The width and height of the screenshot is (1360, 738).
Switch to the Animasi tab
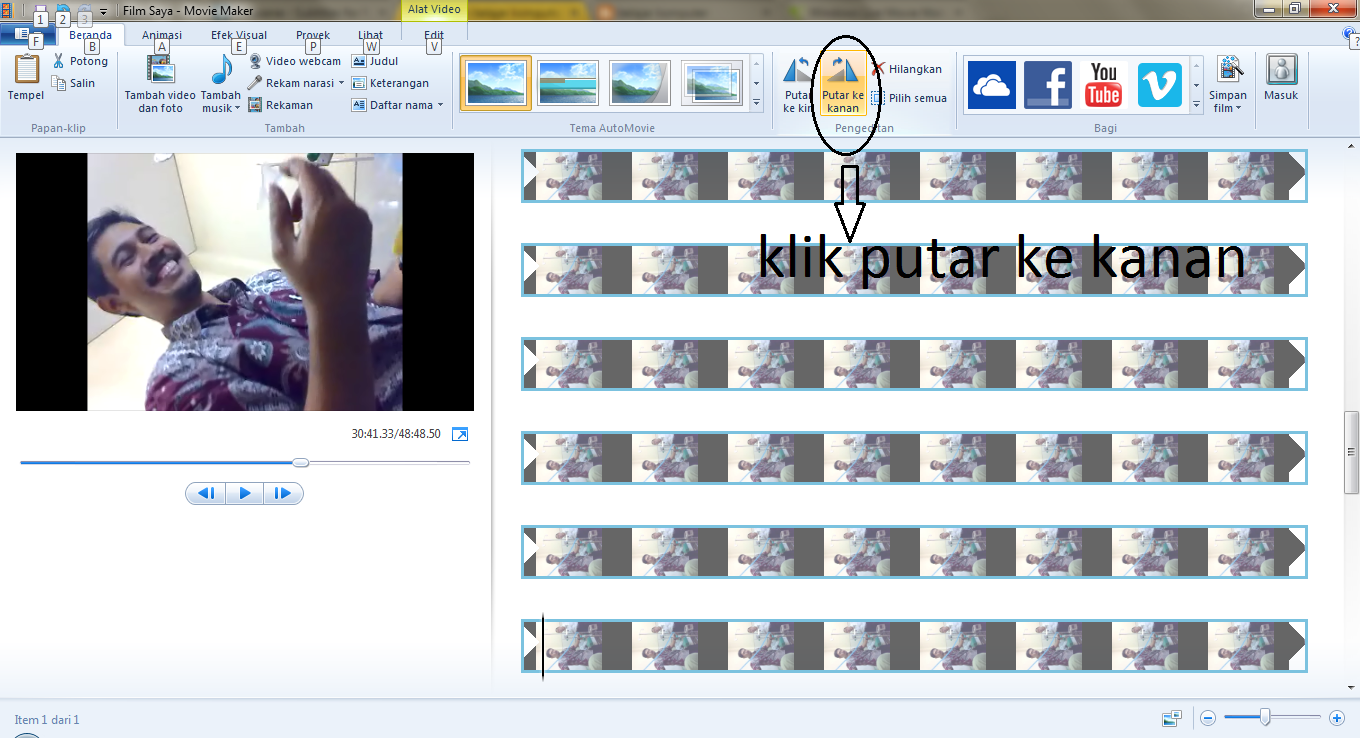click(x=160, y=34)
